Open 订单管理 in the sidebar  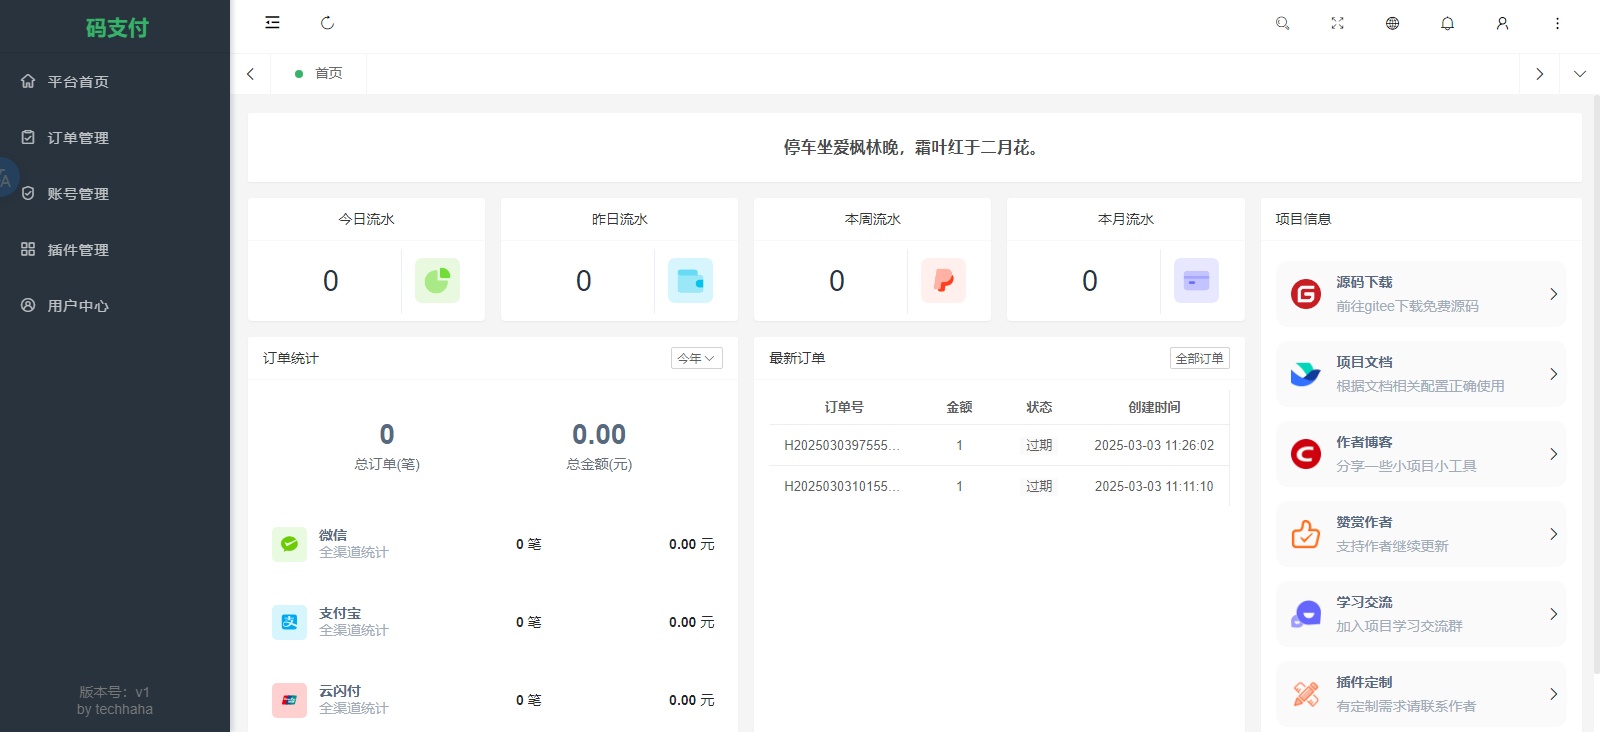tap(115, 137)
